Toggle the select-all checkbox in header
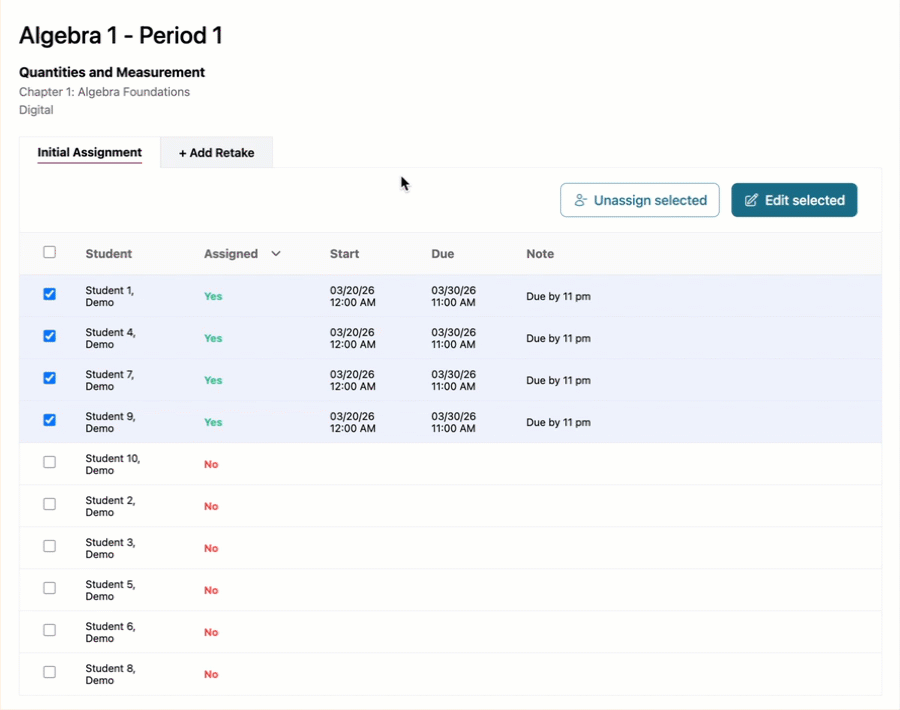The image size is (900, 710). point(50,253)
